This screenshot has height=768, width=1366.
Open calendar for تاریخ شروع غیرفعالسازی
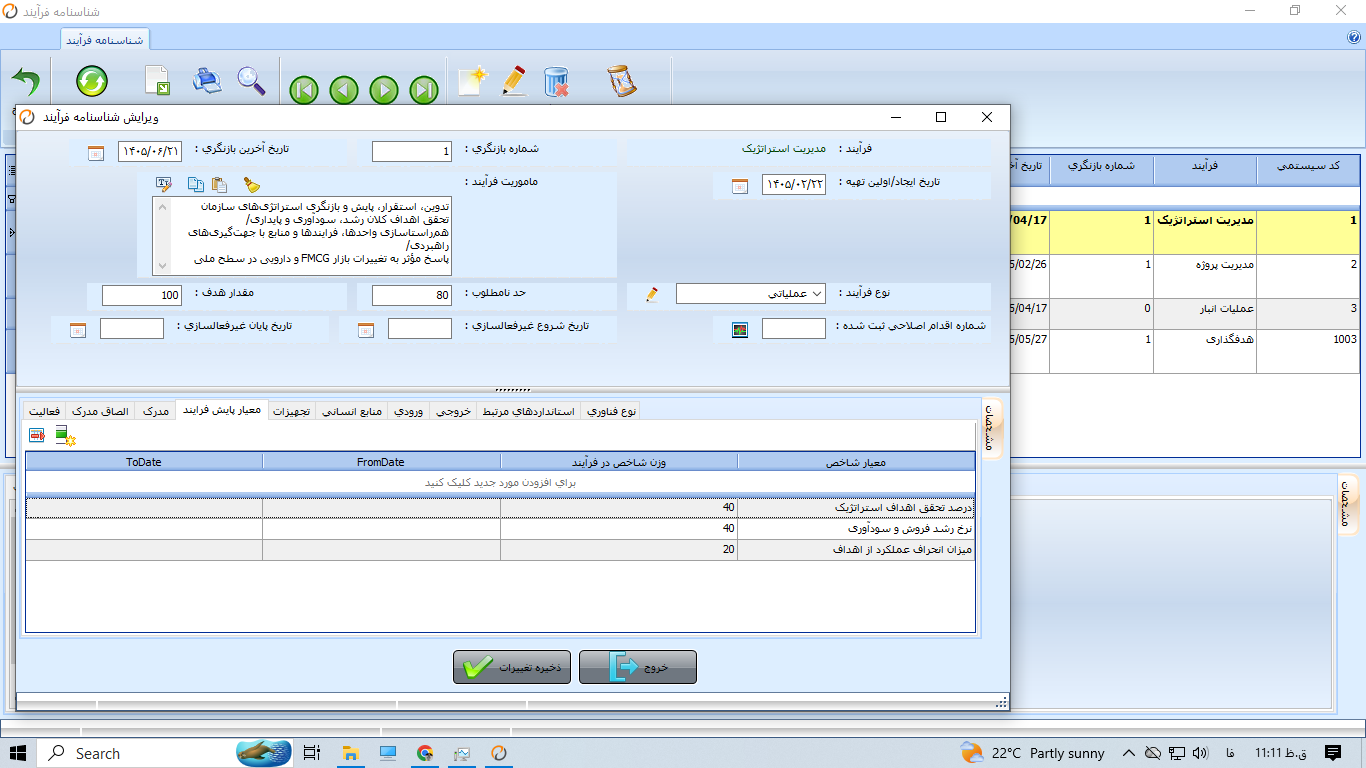366,330
